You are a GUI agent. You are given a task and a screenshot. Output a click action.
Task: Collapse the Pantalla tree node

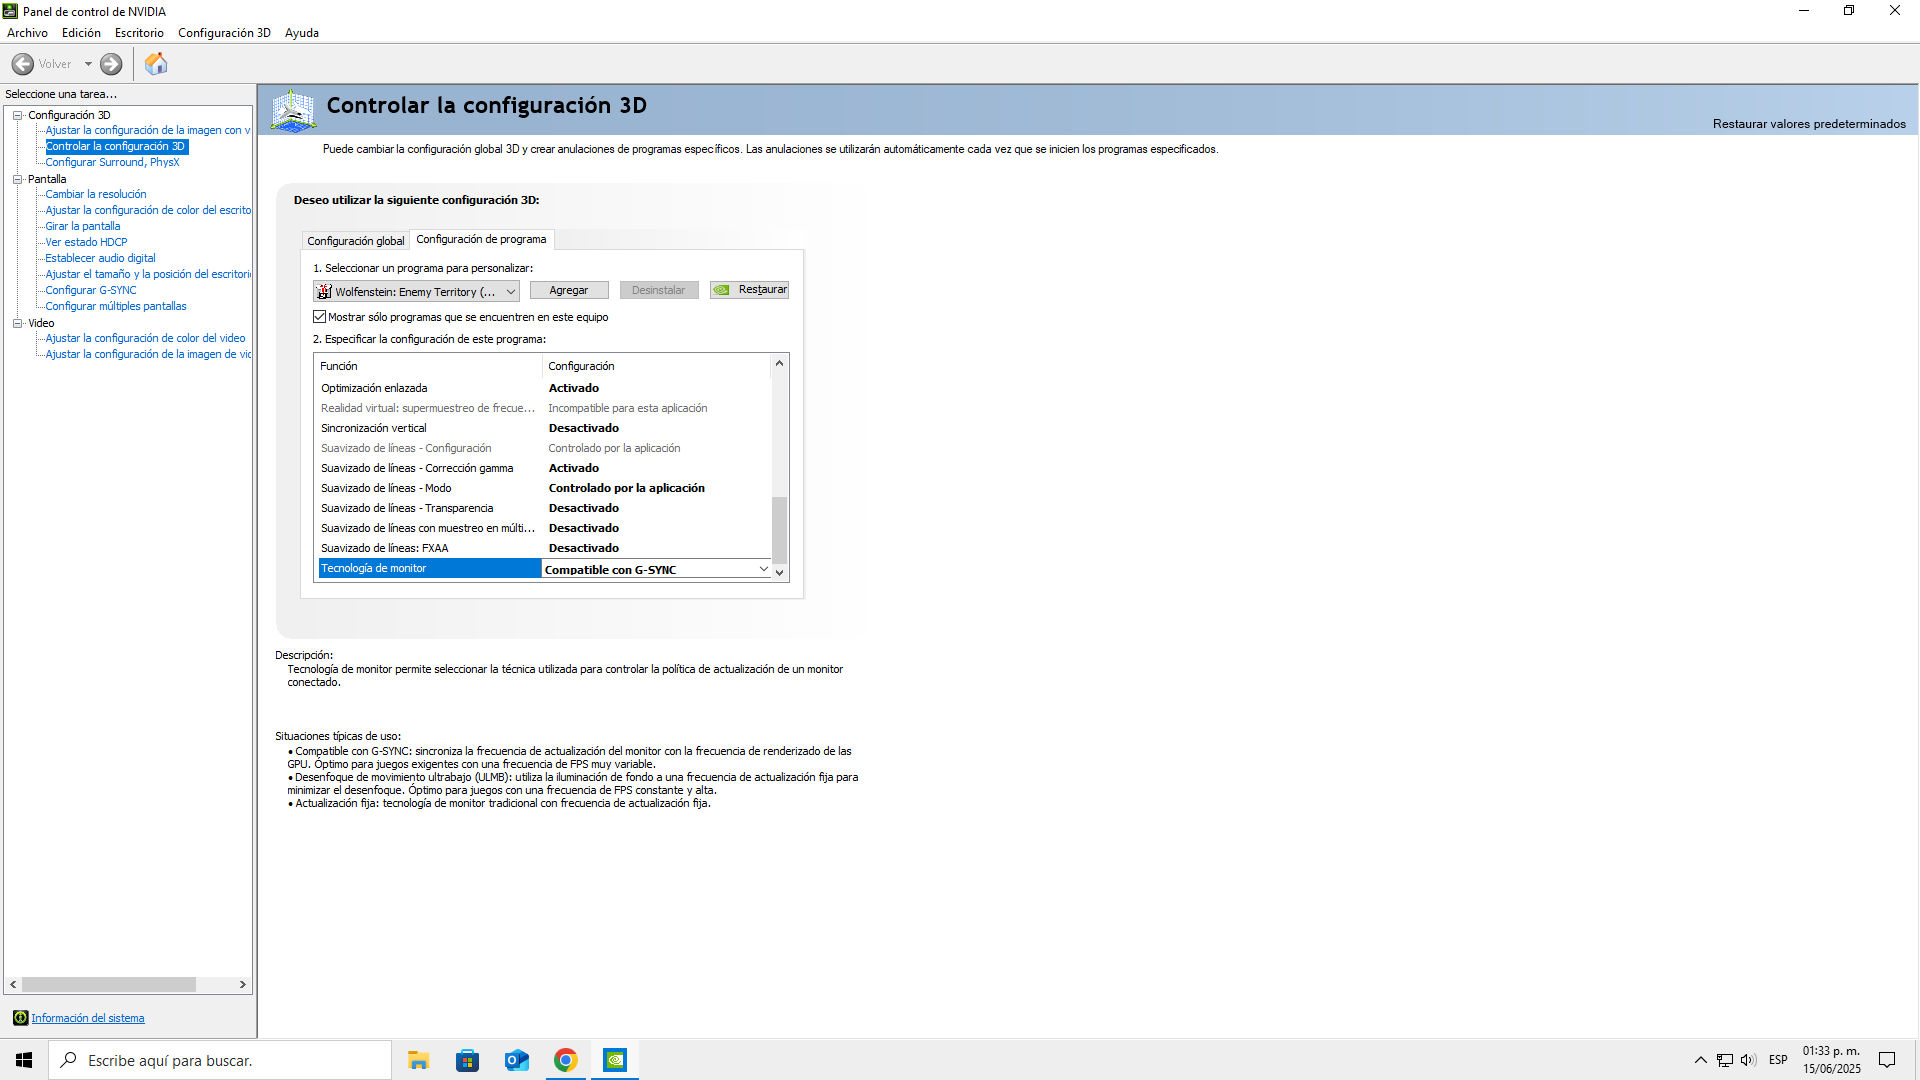click(x=17, y=179)
